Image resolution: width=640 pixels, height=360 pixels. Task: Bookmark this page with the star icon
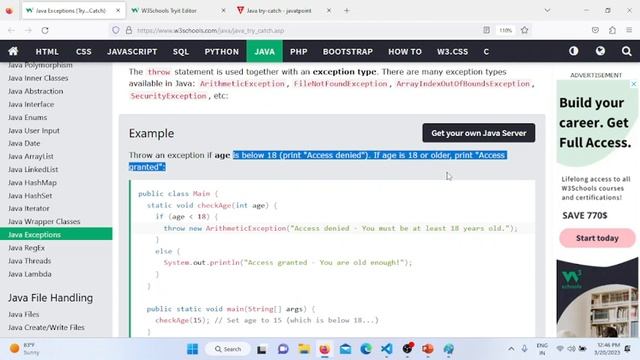(525, 30)
